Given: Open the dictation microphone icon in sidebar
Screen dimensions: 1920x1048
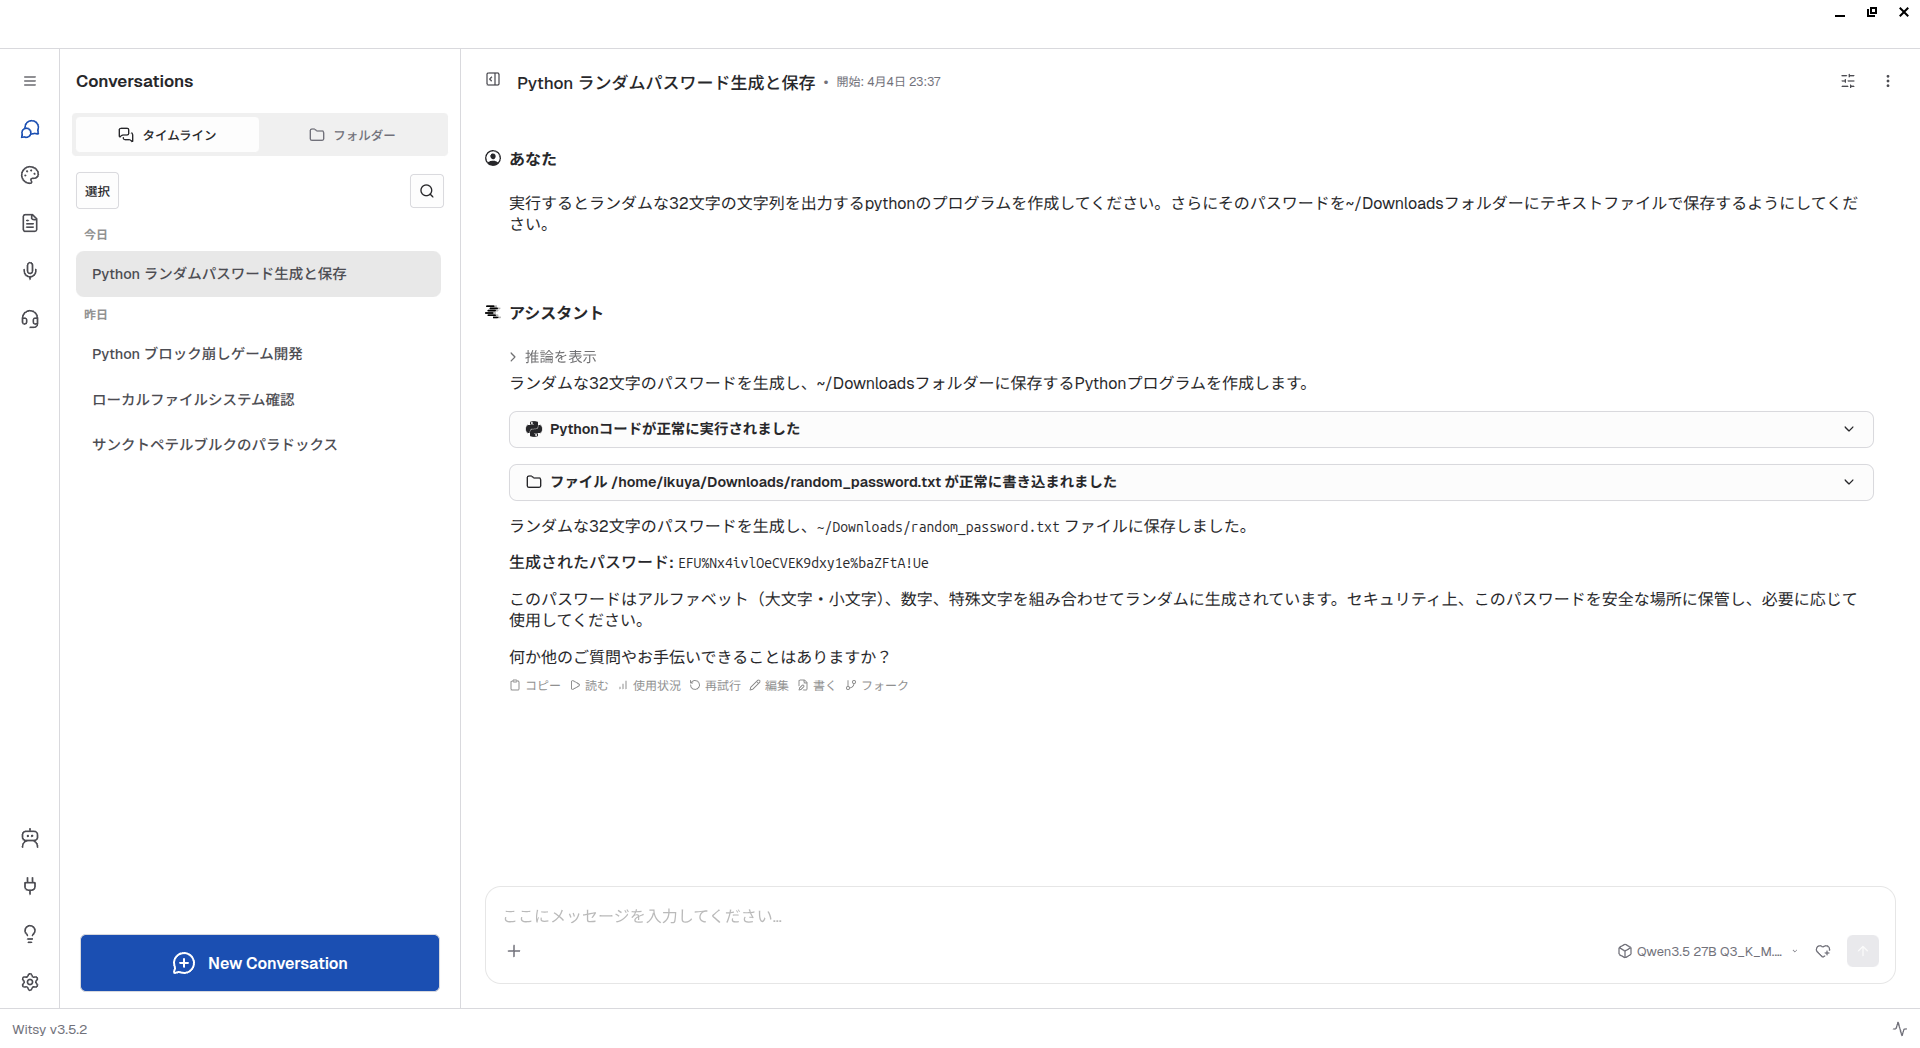Looking at the screenshot, I should (x=30, y=271).
